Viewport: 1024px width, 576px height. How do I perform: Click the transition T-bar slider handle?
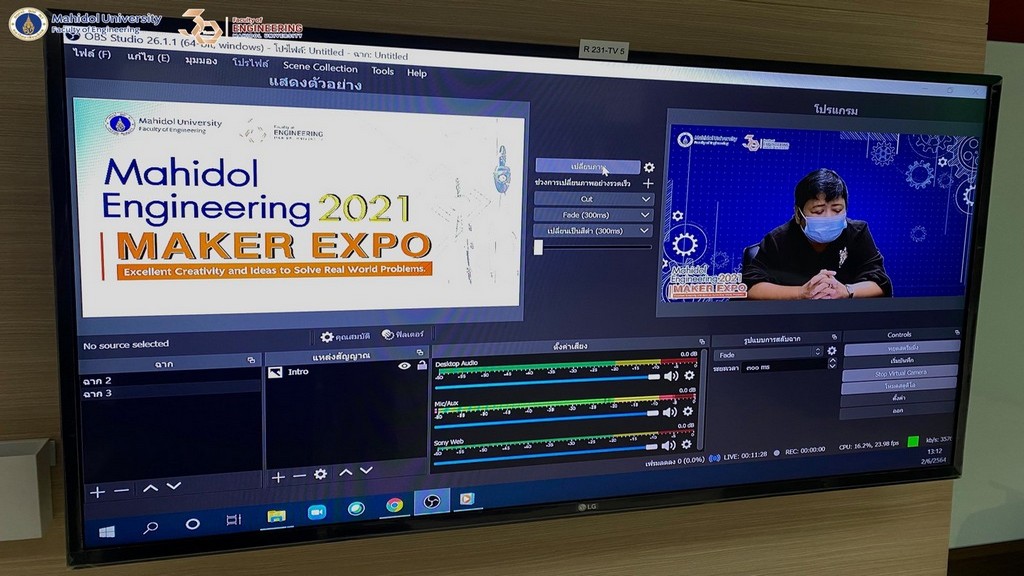[x=538, y=247]
